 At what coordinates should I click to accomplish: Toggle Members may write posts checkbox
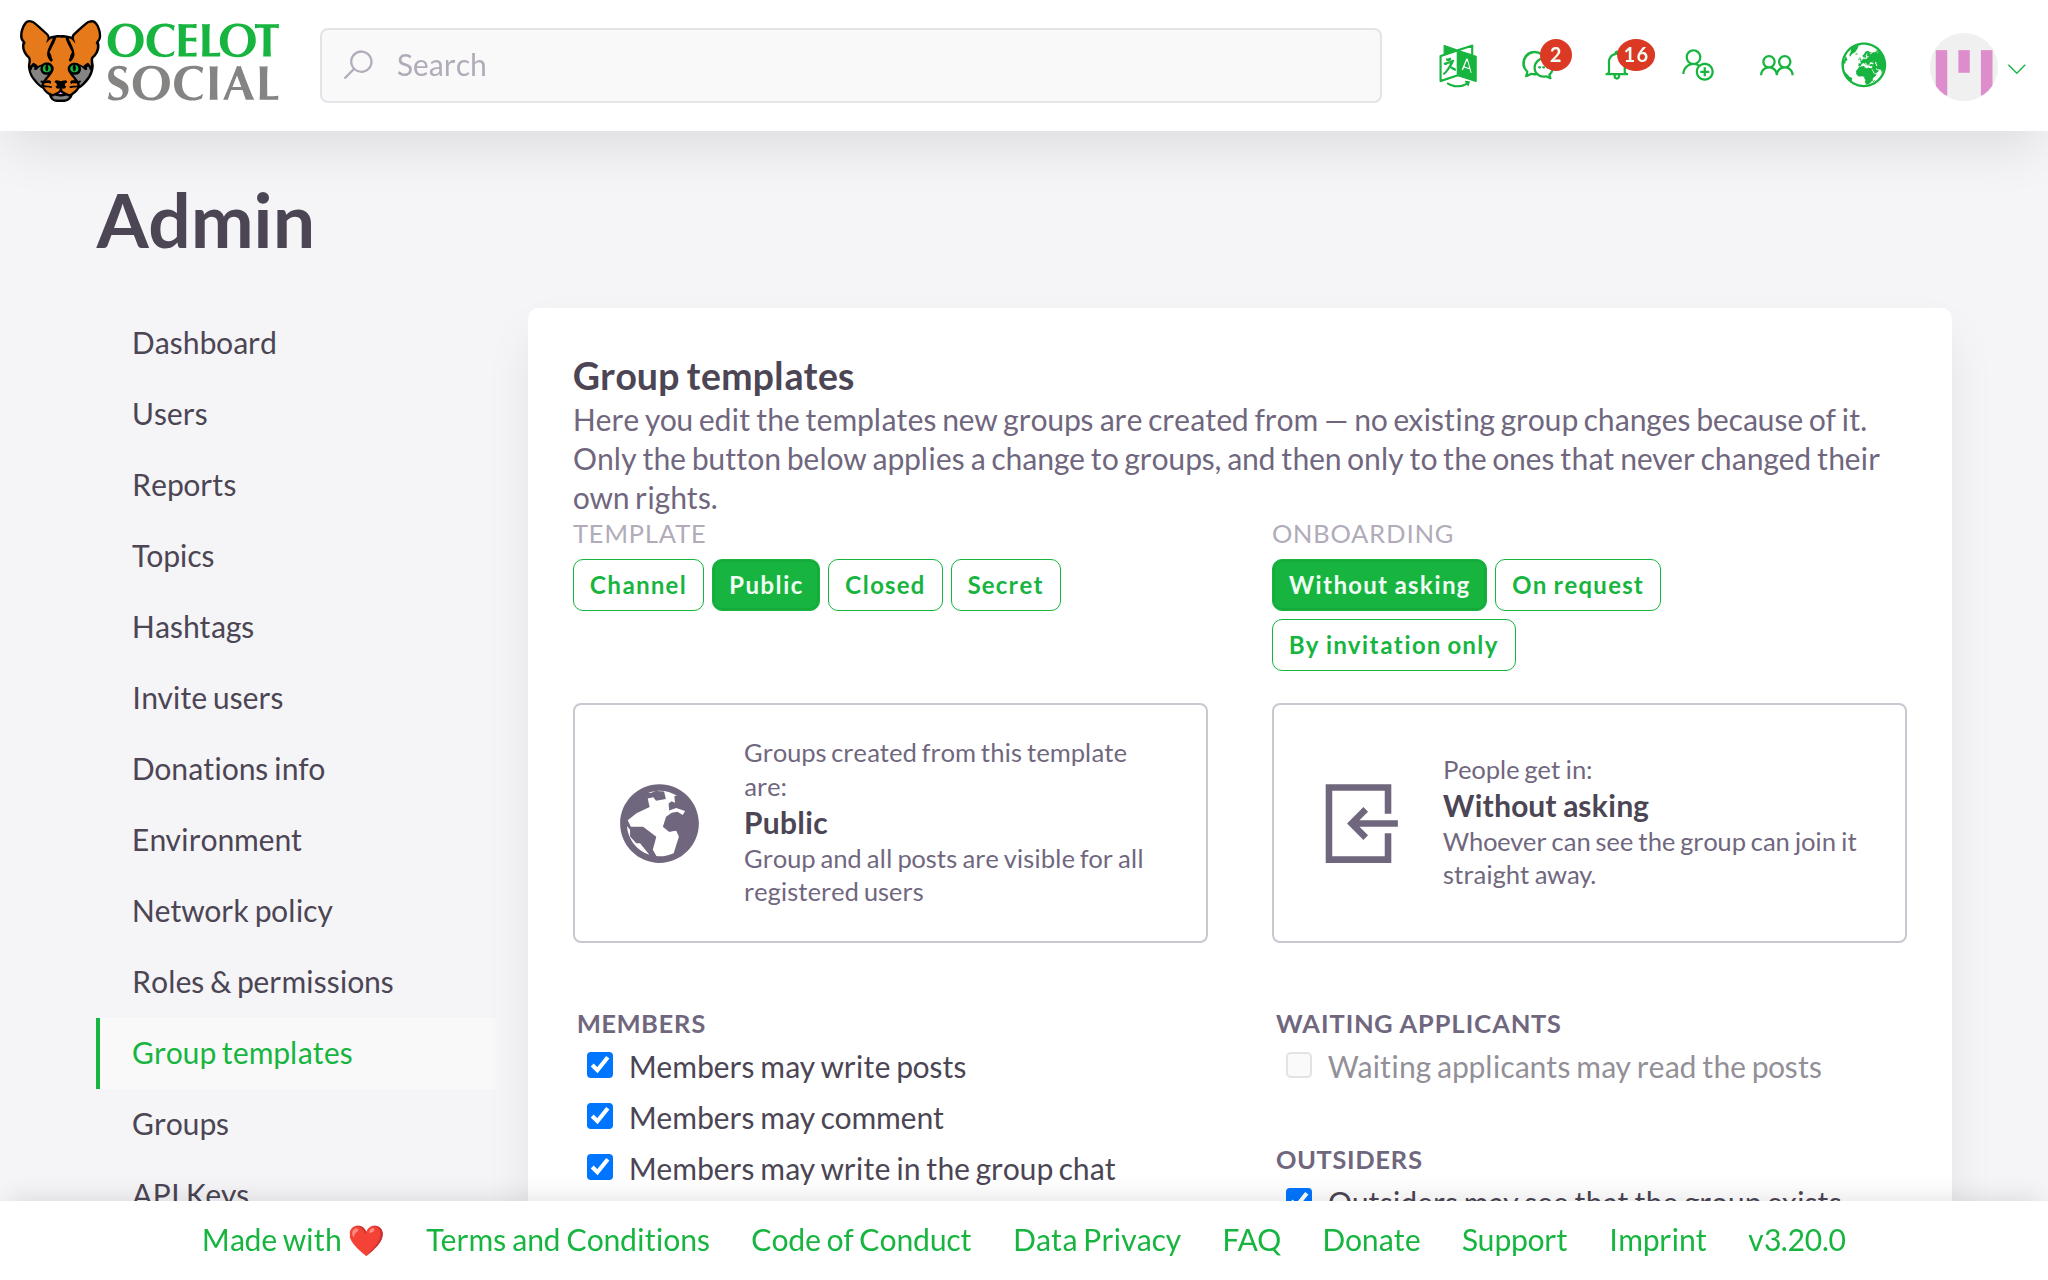tap(600, 1065)
